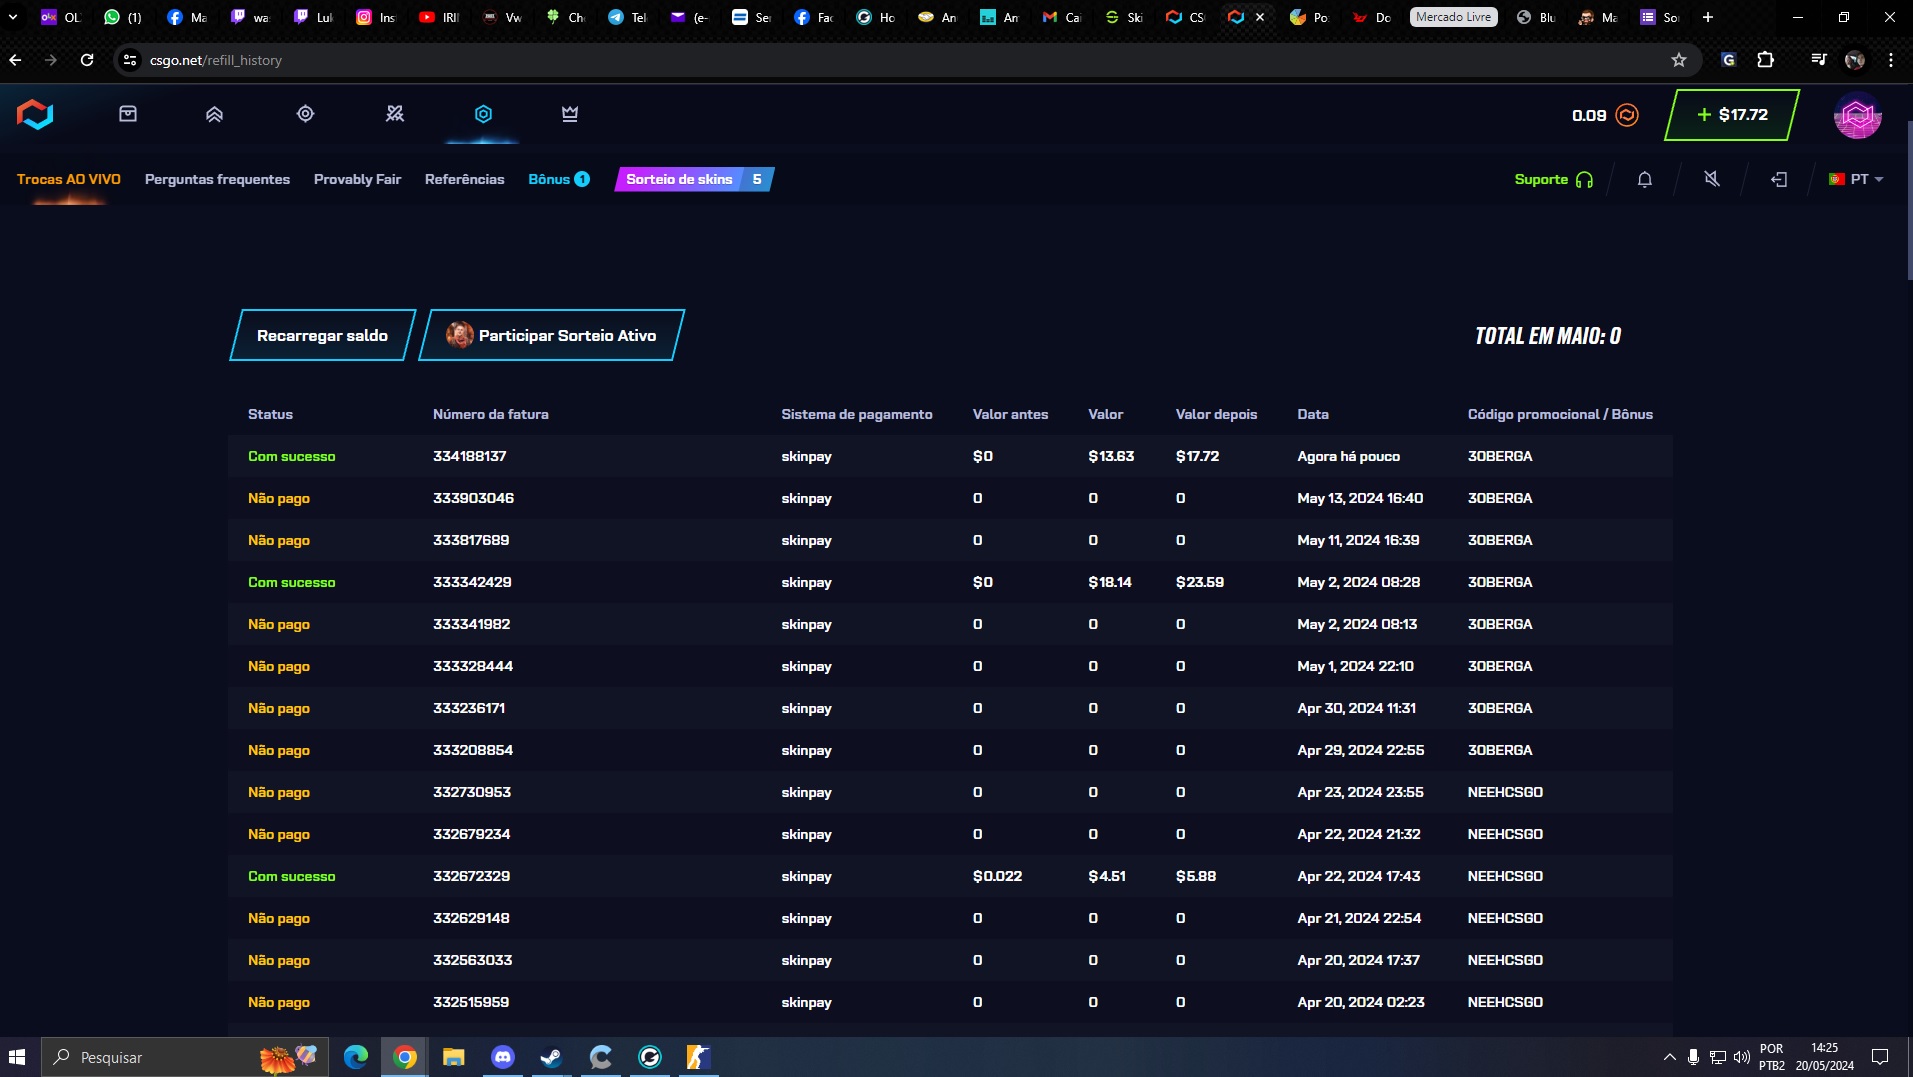Open the notifications bell icon

click(1644, 180)
